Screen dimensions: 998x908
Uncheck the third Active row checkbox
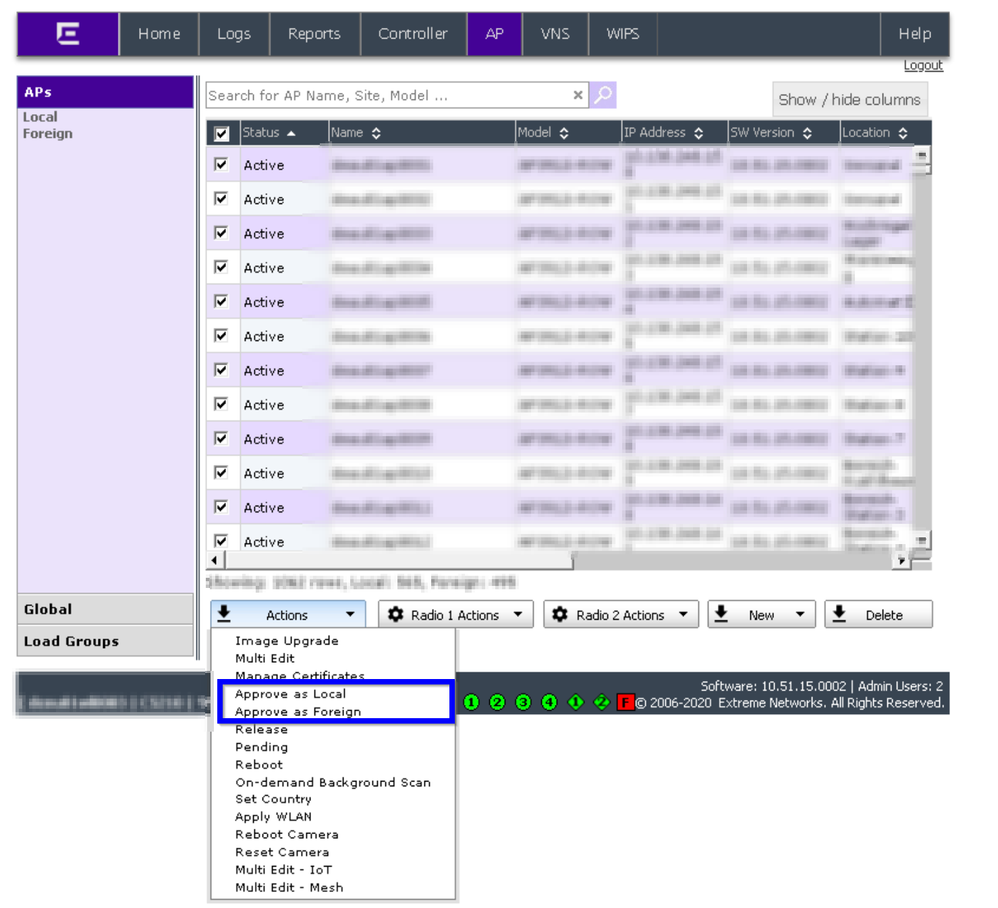tap(222, 233)
